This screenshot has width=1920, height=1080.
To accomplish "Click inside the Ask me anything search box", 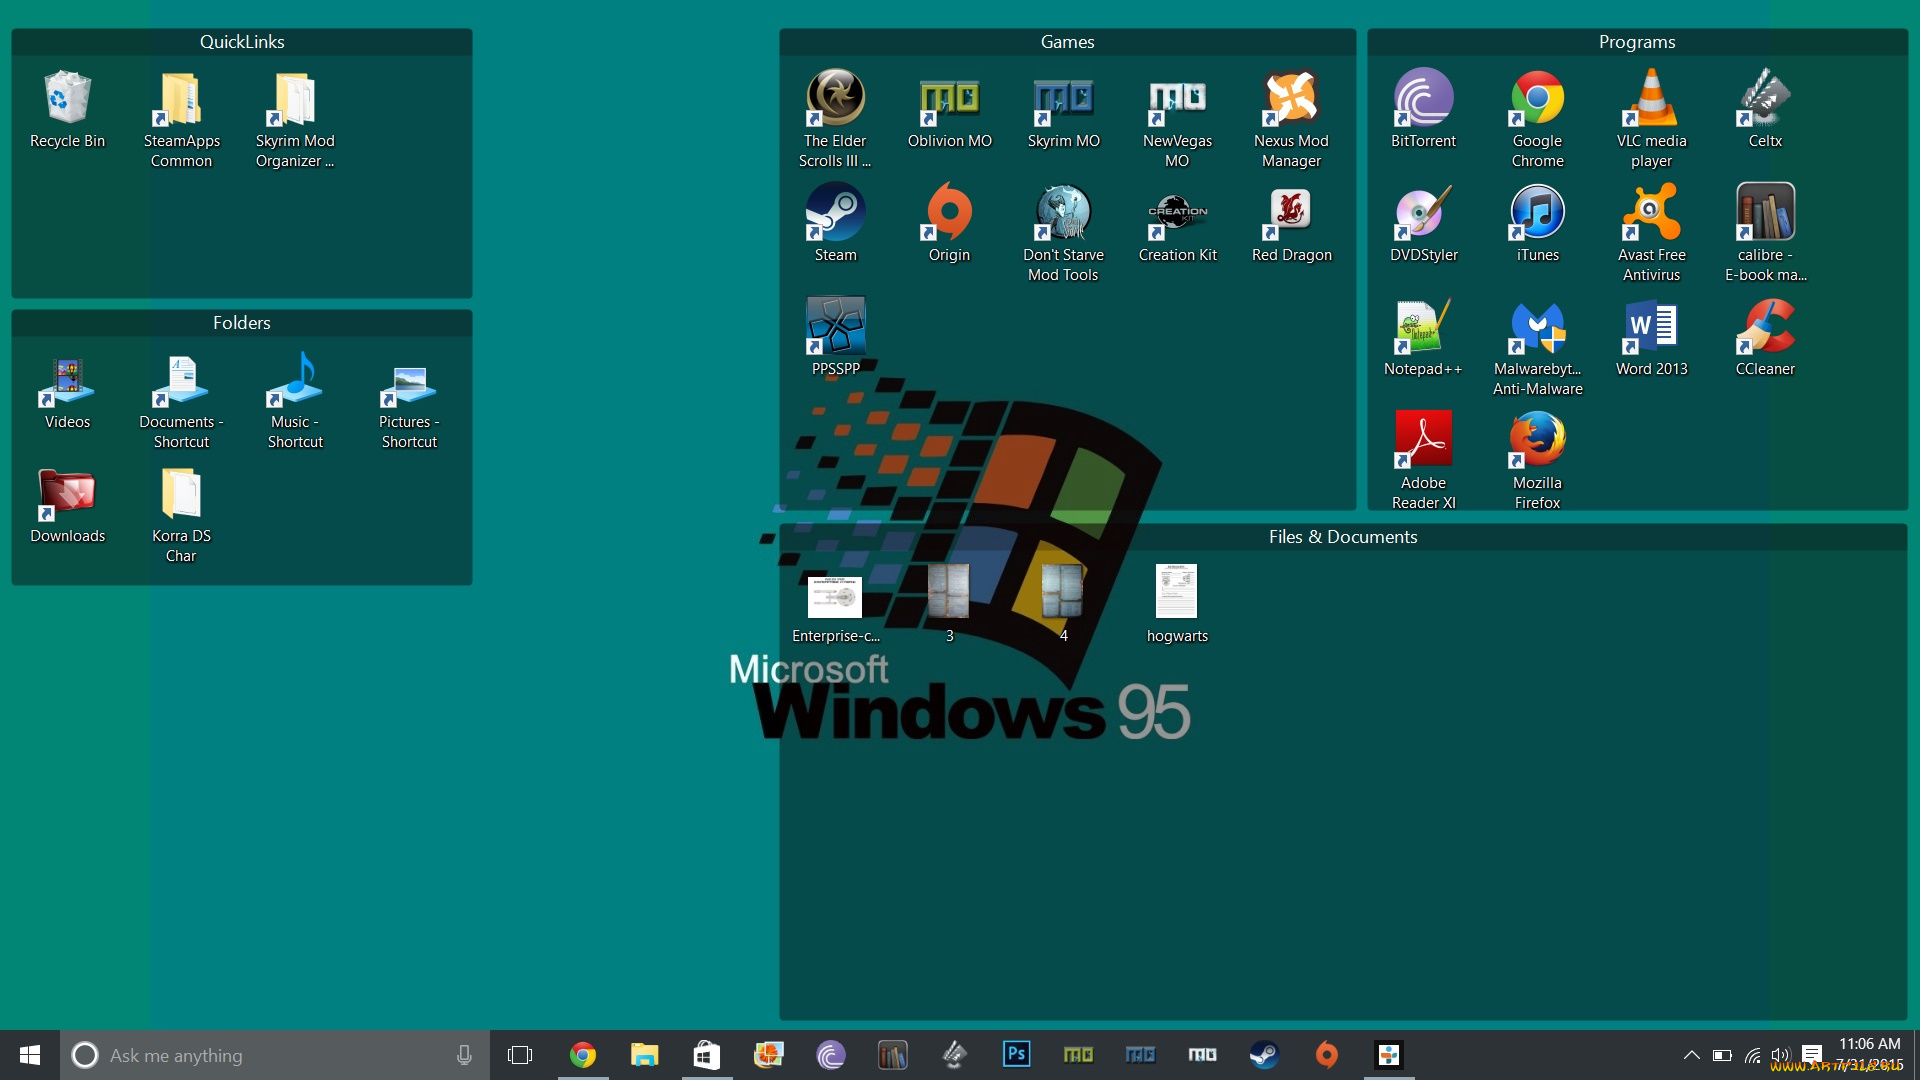I will coord(250,1055).
